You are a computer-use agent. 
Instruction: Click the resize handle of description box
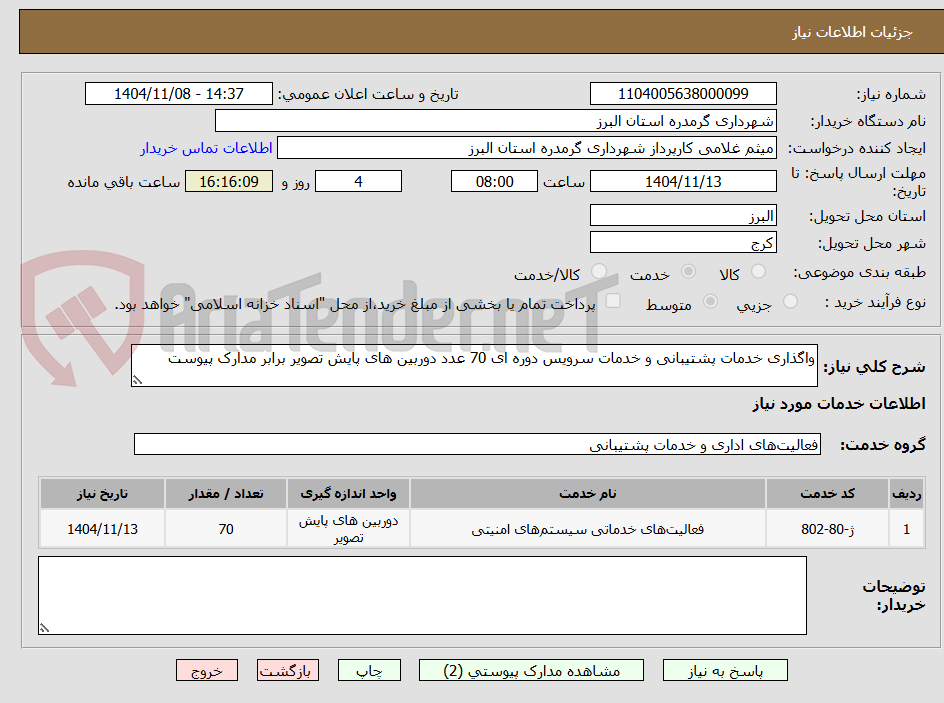coord(137,380)
